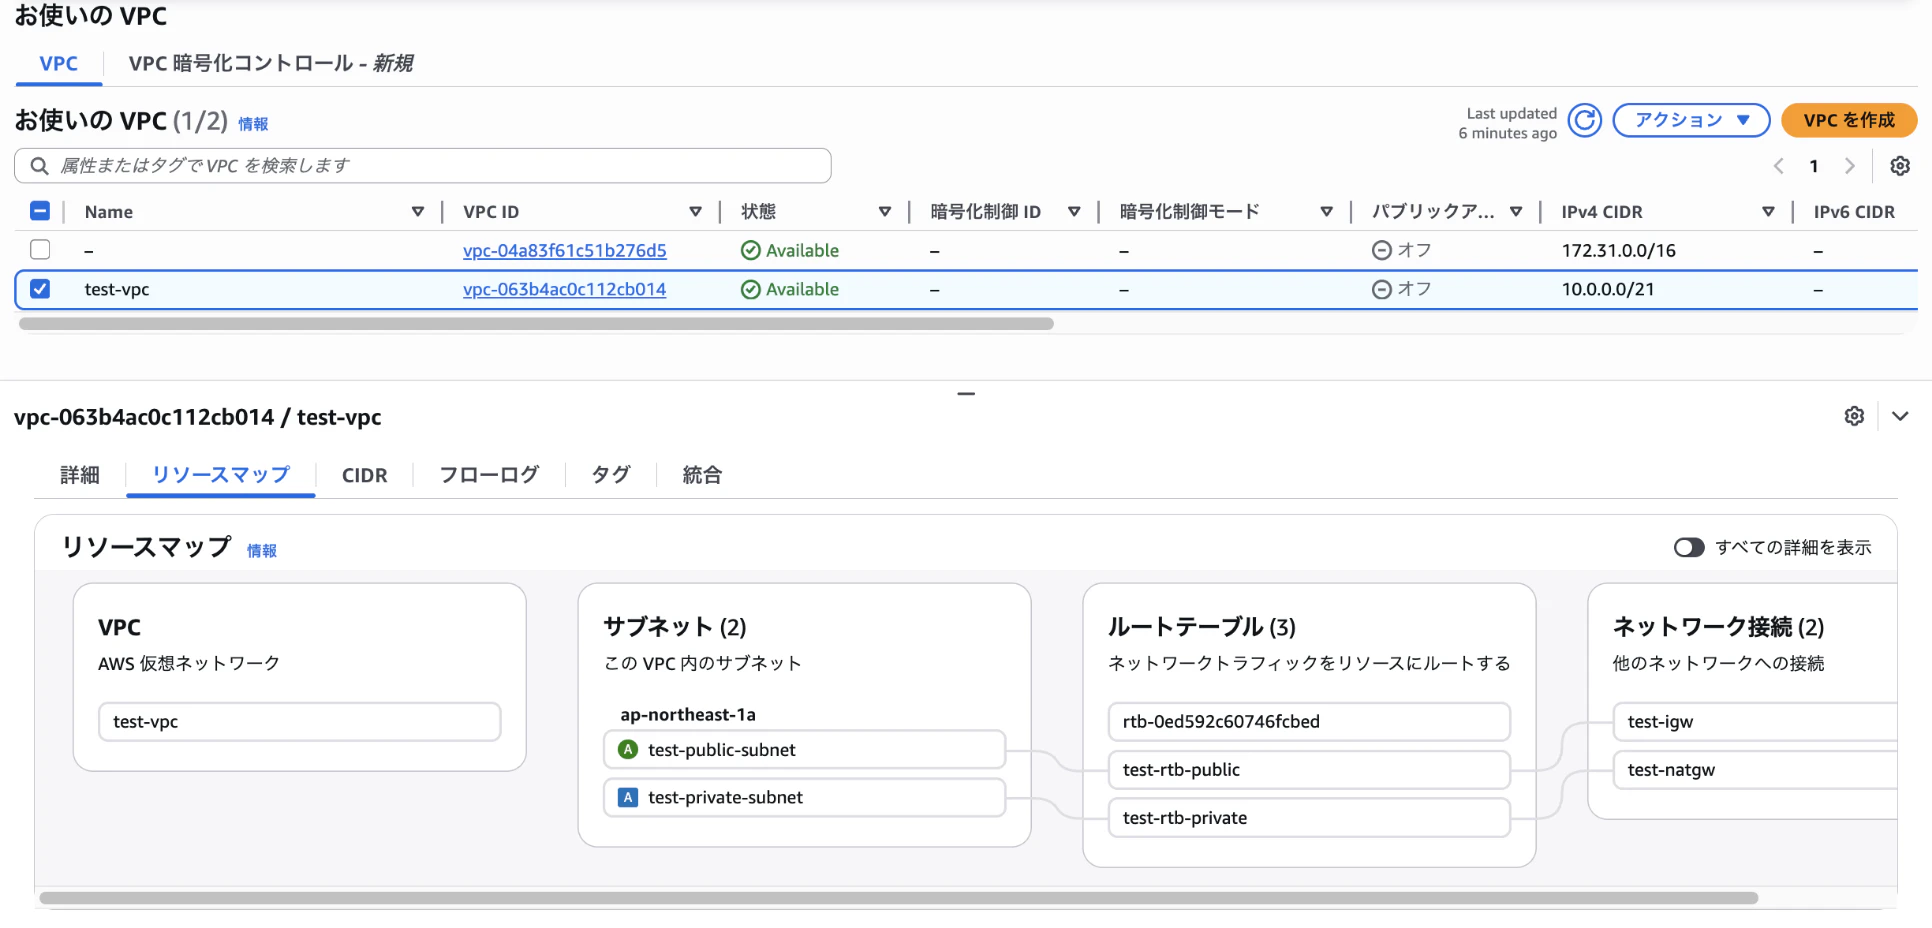
Task: Sort by IPv4 CIDR column arrow
Action: click(x=1768, y=212)
